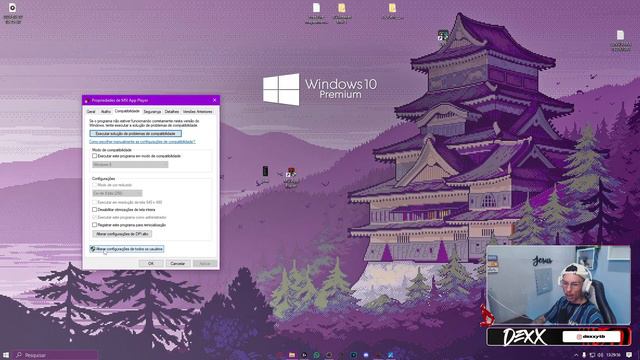Select the shortcut icon over the pagoda roof

pos(443,36)
